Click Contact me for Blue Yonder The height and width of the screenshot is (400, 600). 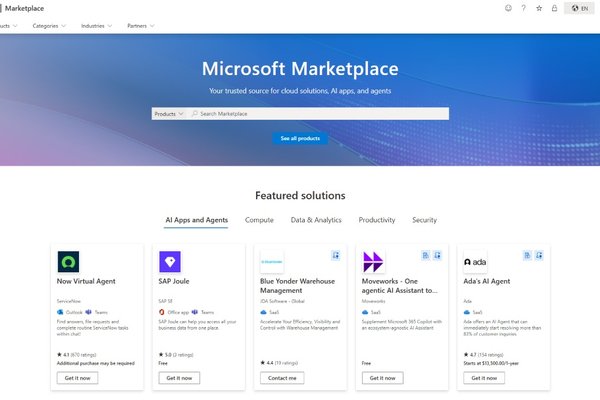(x=282, y=378)
